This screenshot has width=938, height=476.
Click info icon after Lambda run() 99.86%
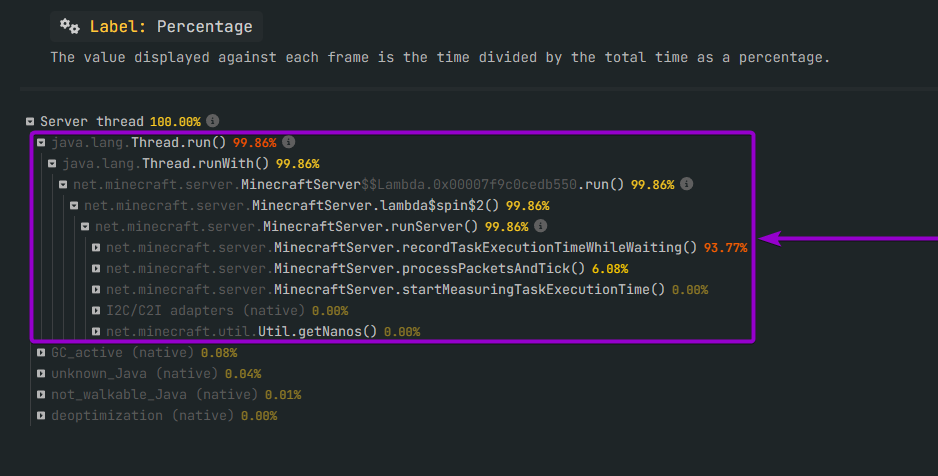coord(687,184)
